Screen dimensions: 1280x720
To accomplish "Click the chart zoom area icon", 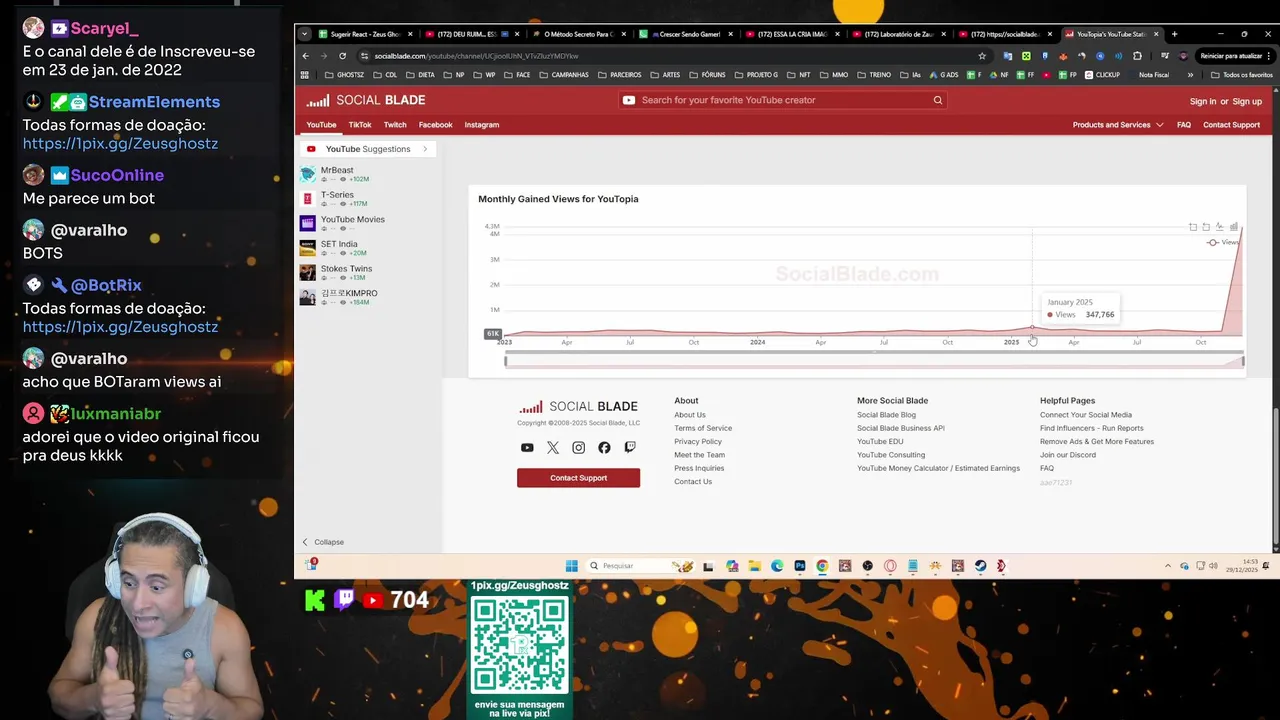I will coord(1193,227).
